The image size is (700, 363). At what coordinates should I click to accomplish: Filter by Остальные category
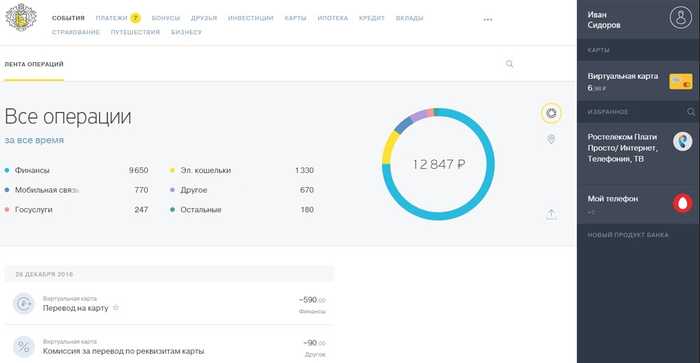200,209
